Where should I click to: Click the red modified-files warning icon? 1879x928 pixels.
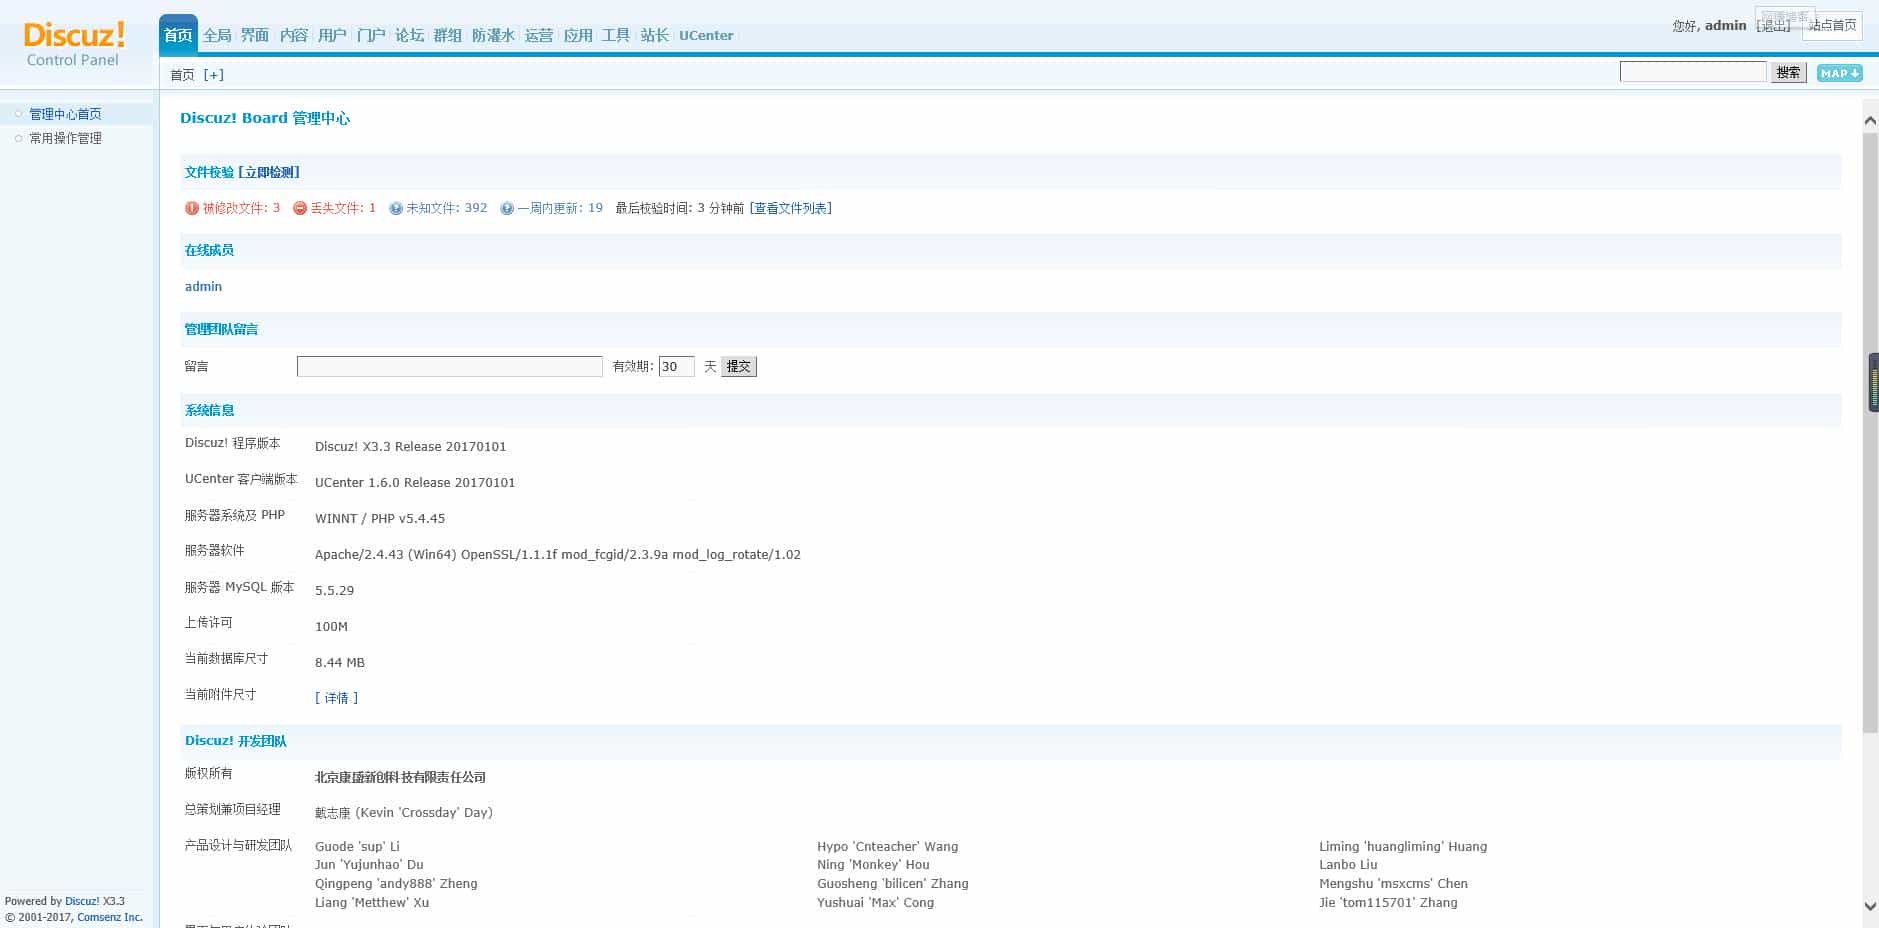click(192, 208)
